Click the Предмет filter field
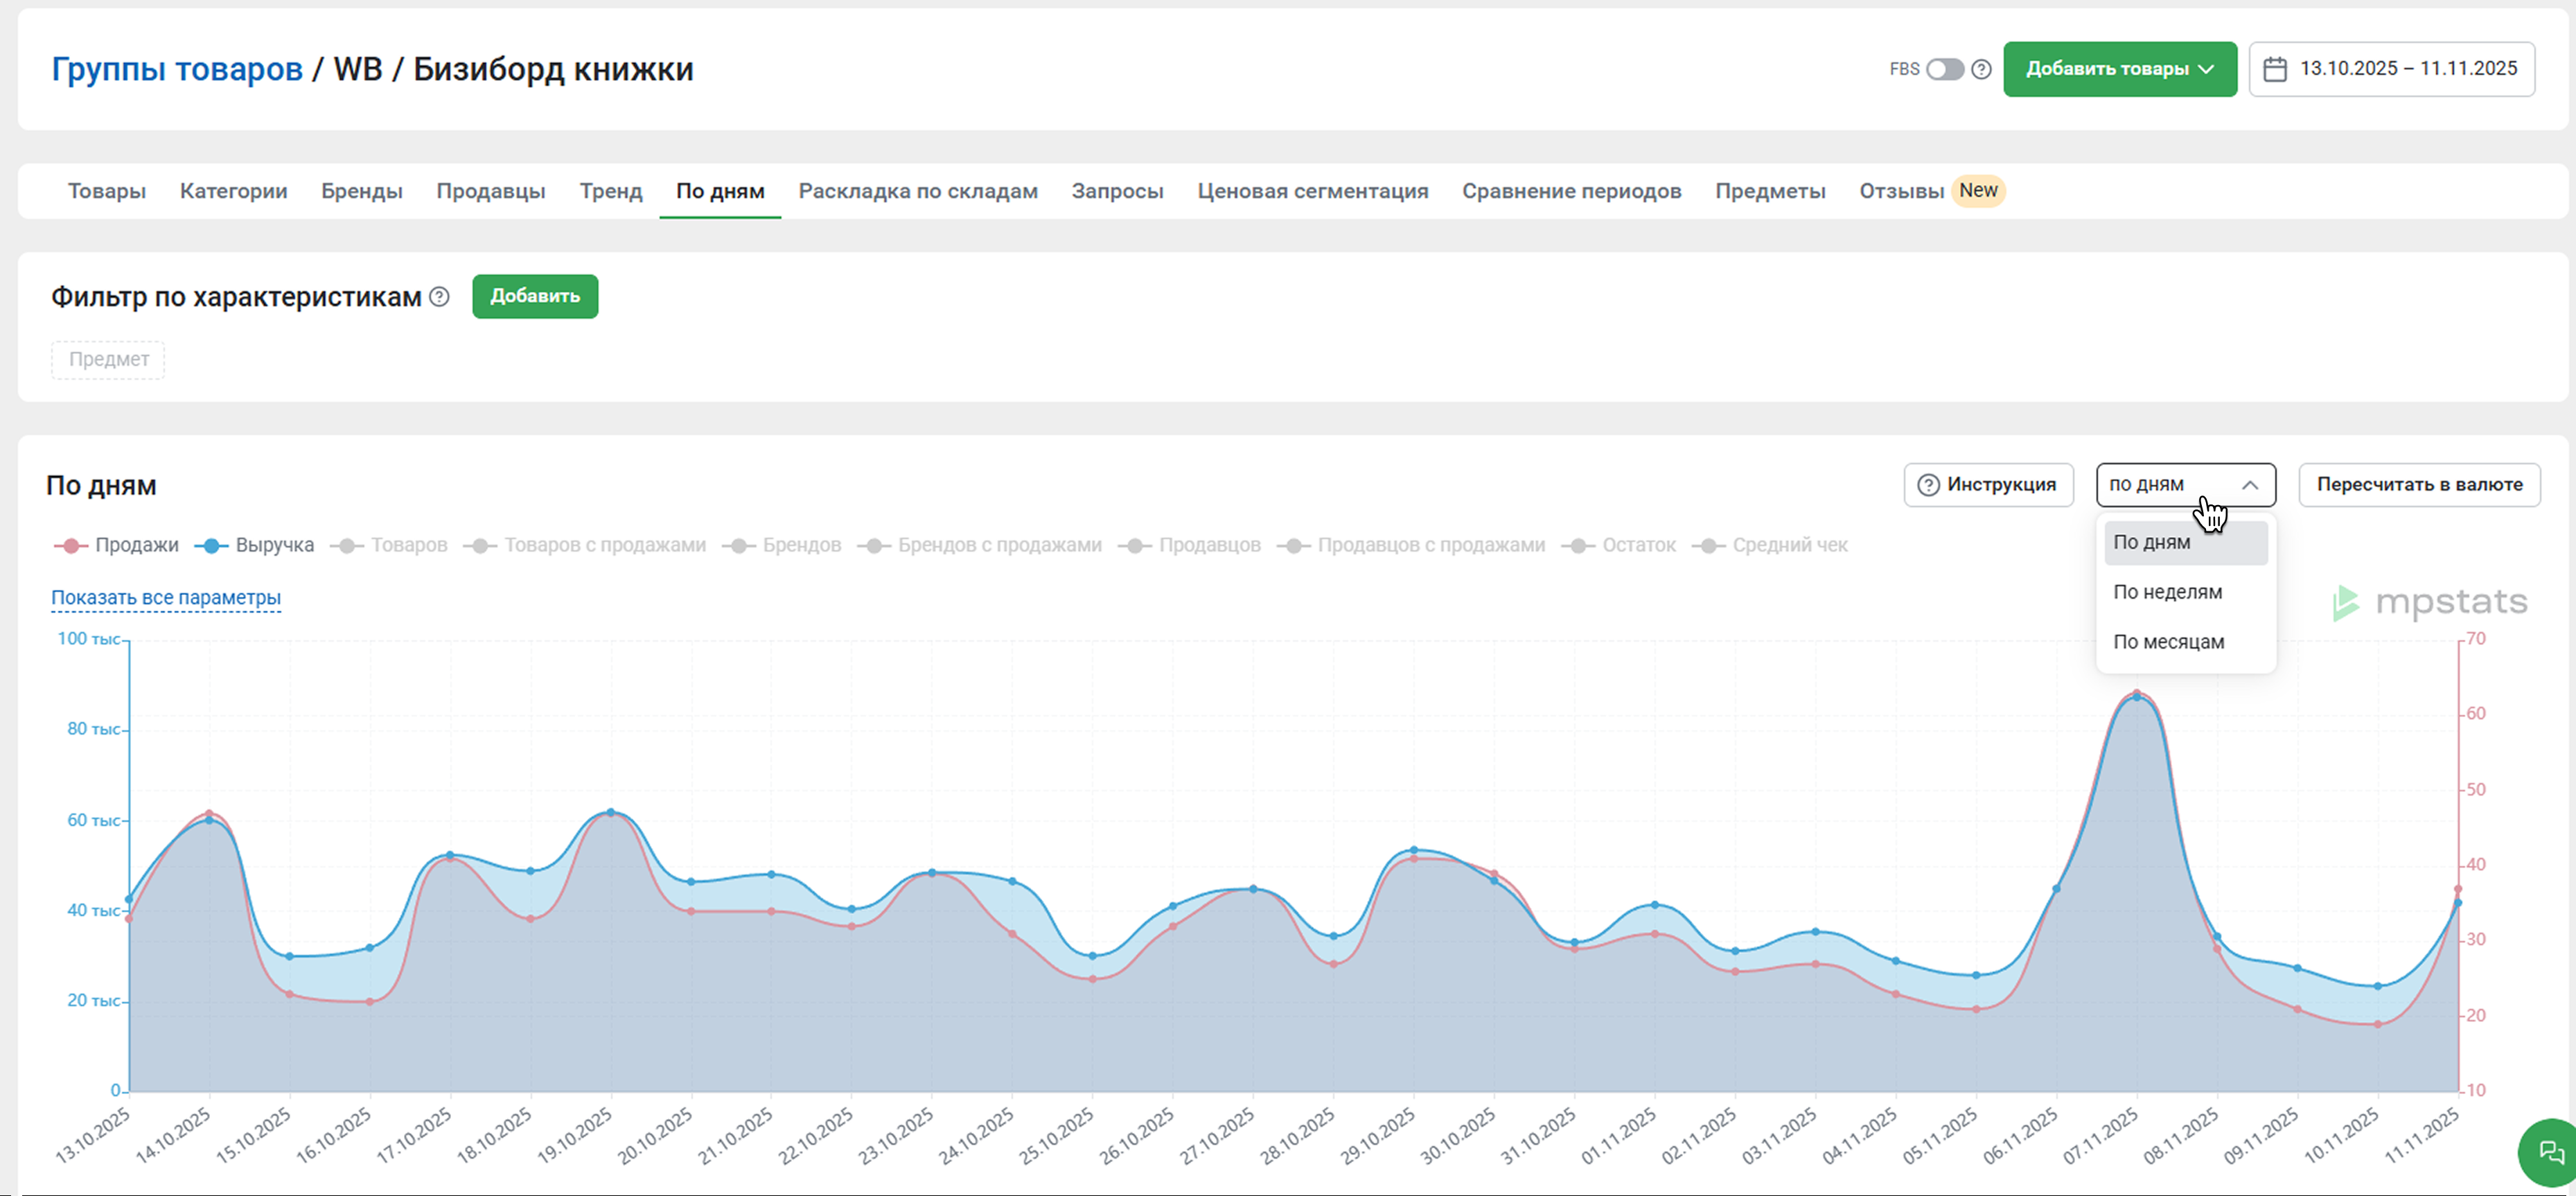The height and width of the screenshot is (1196, 2576). 108,360
